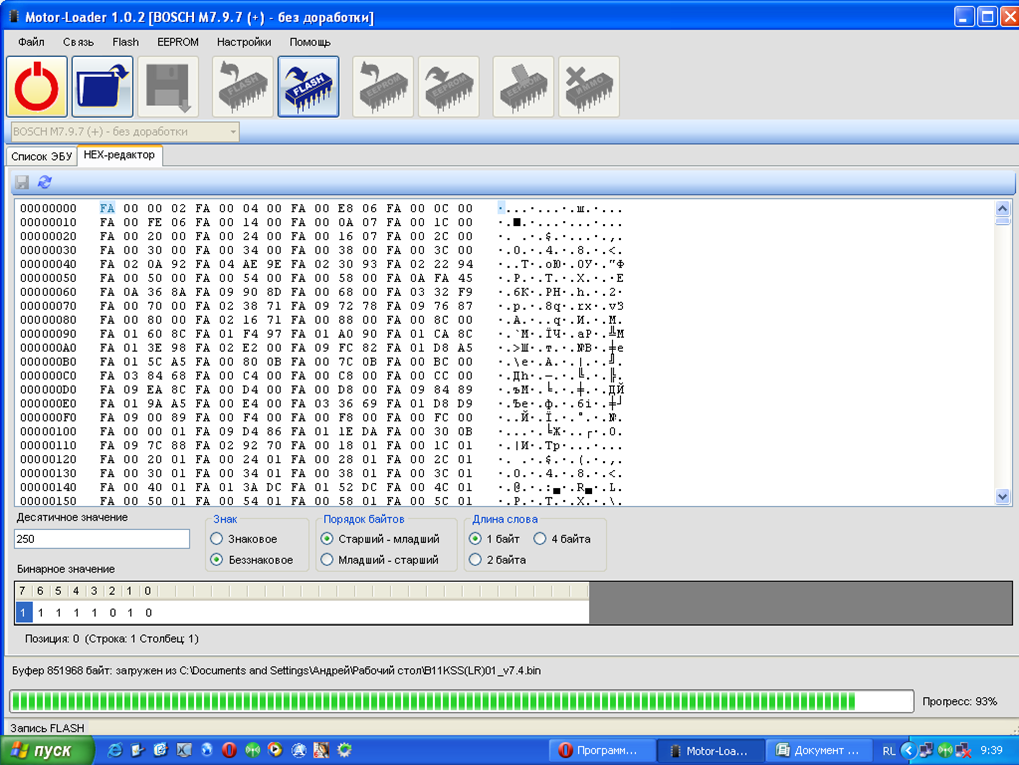
Task: Click the Write EEPROM chip icon
Action: 449,87
